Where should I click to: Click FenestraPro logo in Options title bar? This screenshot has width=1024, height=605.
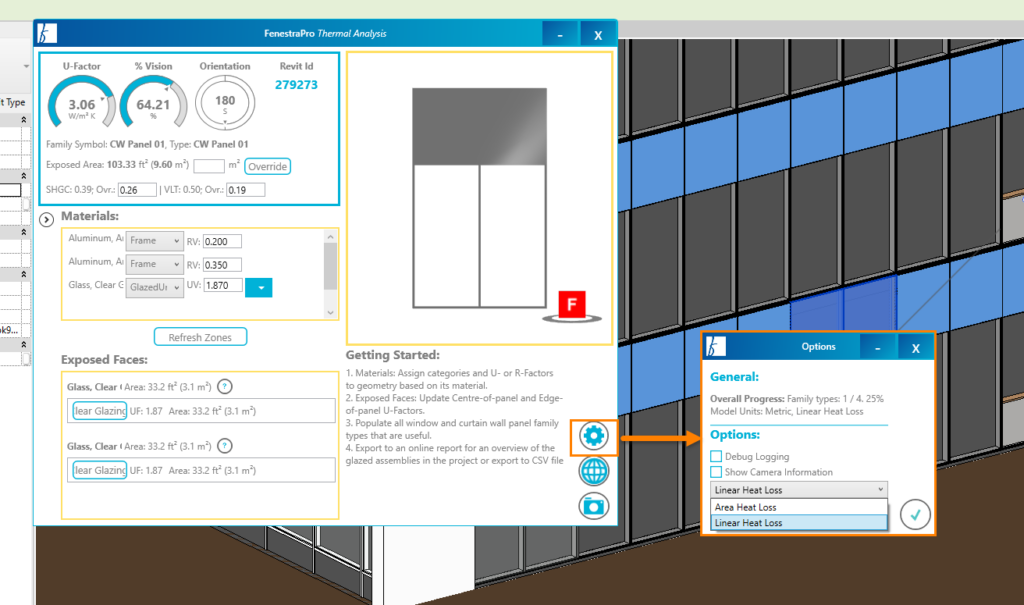716,347
